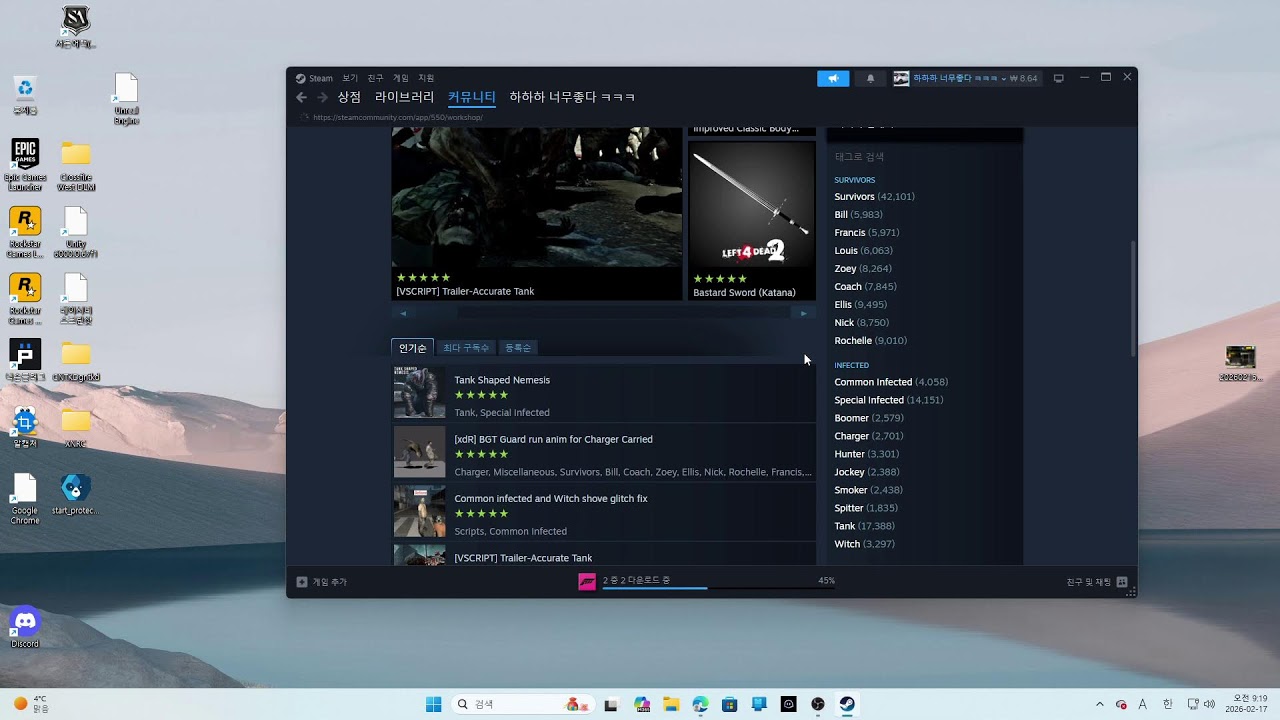The image size is (1280, 720).
Task: Click the Steam icon in the taskbar
Action: [847, 704]
